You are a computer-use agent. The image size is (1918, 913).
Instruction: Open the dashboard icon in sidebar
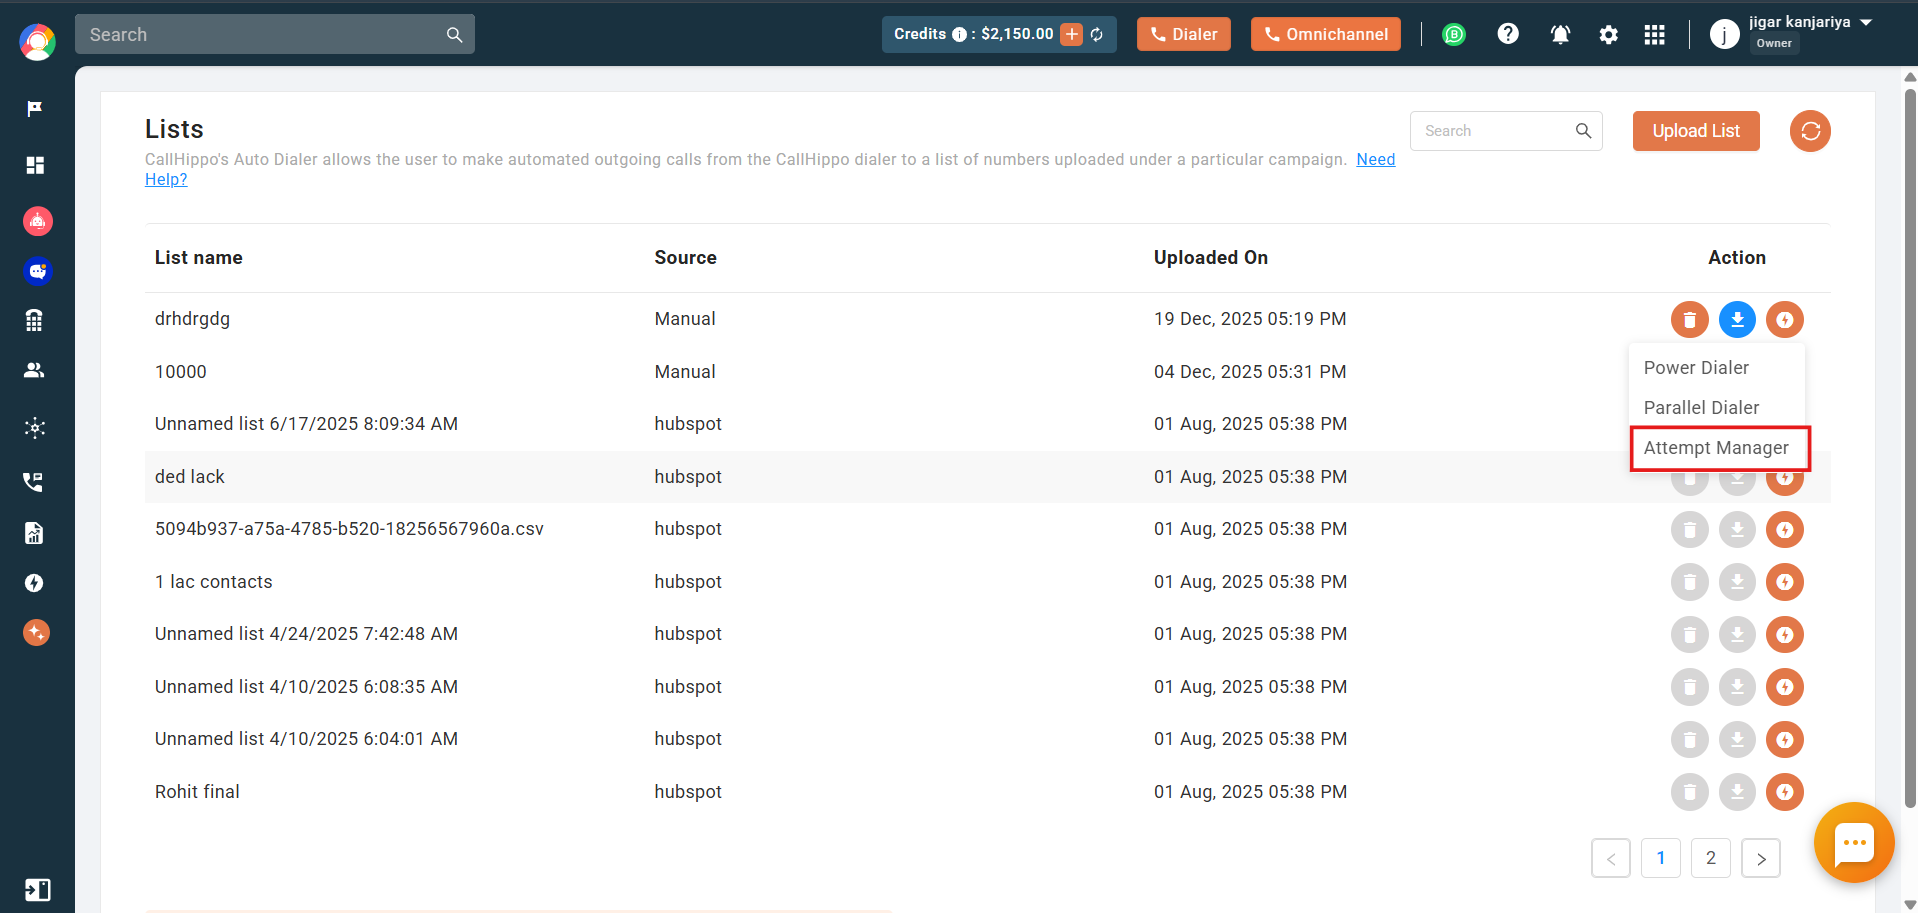pyautogui.click(x=35, y=165)
